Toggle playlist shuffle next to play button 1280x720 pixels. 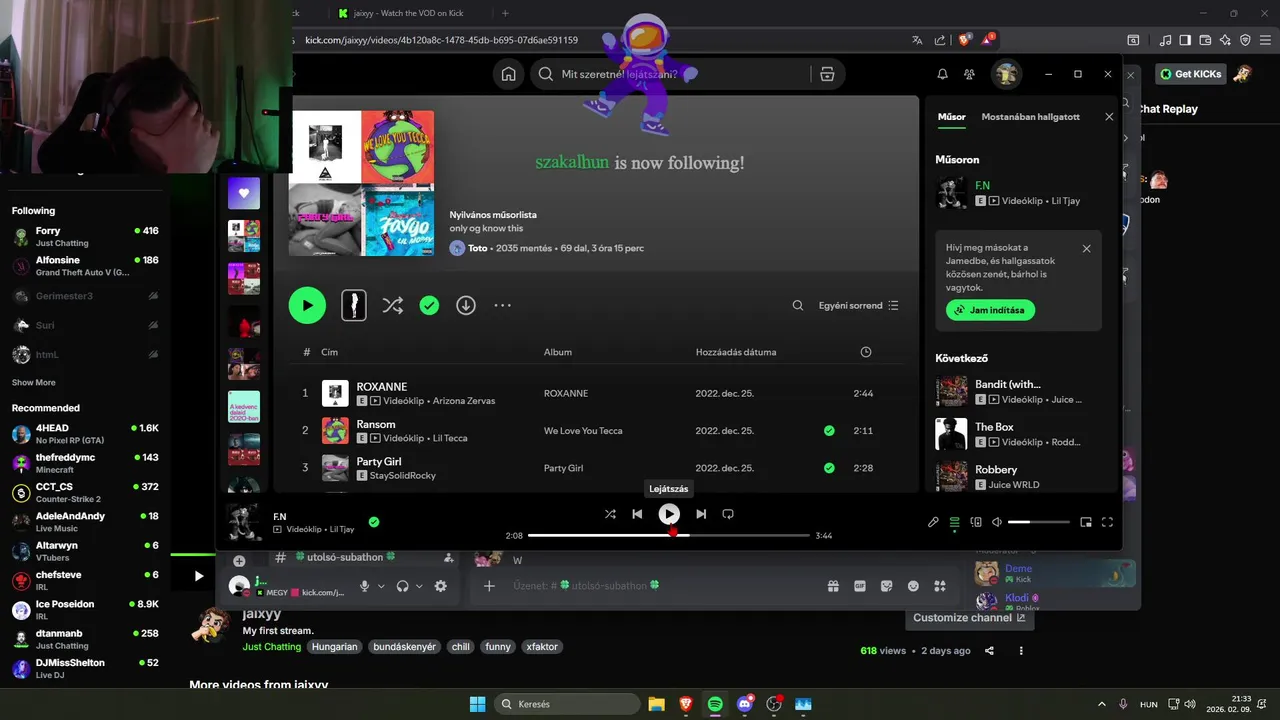coord(392,305)
